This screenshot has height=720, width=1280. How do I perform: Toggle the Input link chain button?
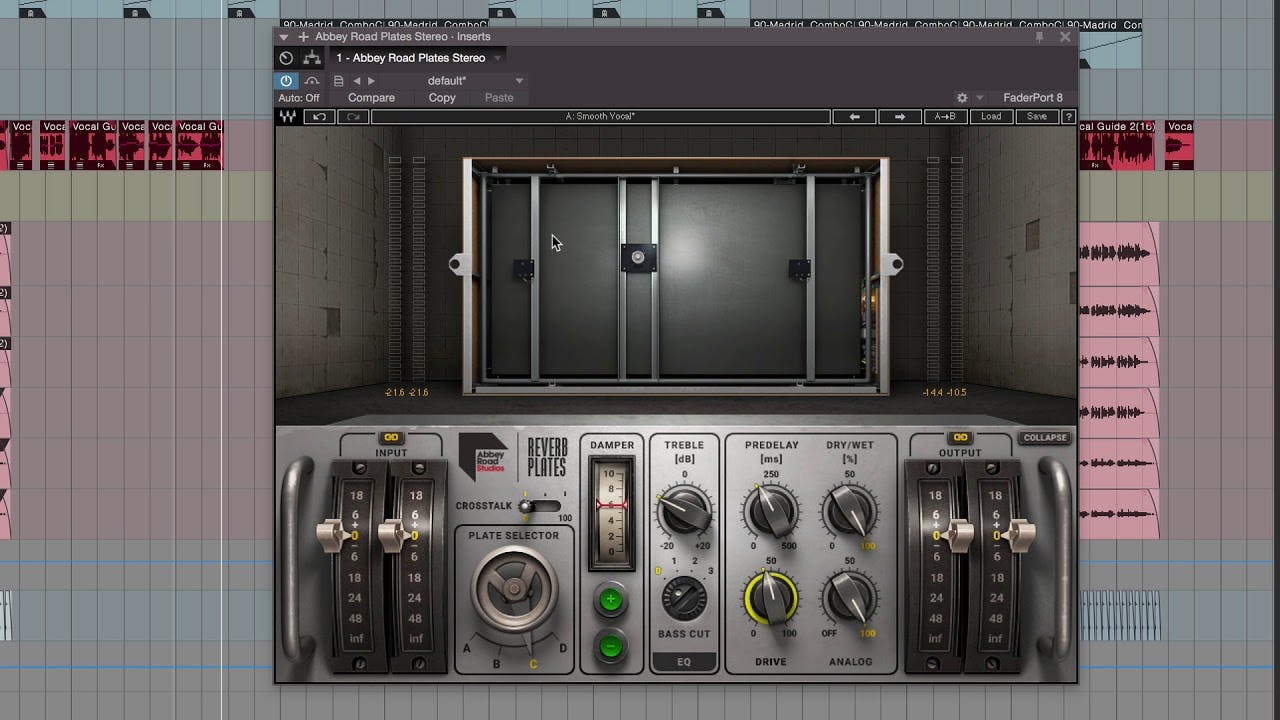point(391,438)
